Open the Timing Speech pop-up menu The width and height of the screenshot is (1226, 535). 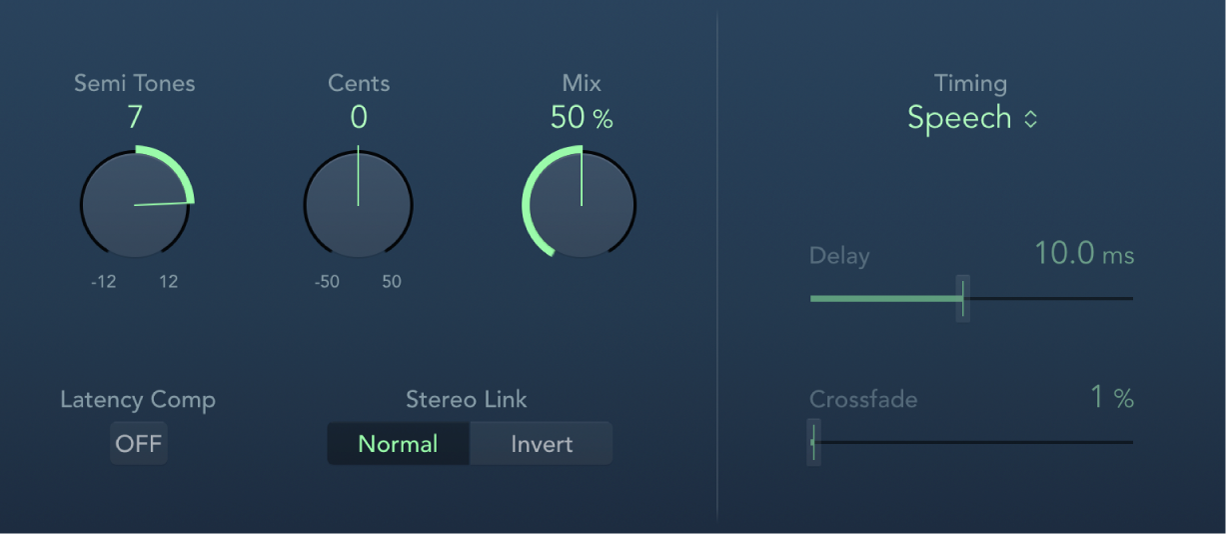coord(960,118)
